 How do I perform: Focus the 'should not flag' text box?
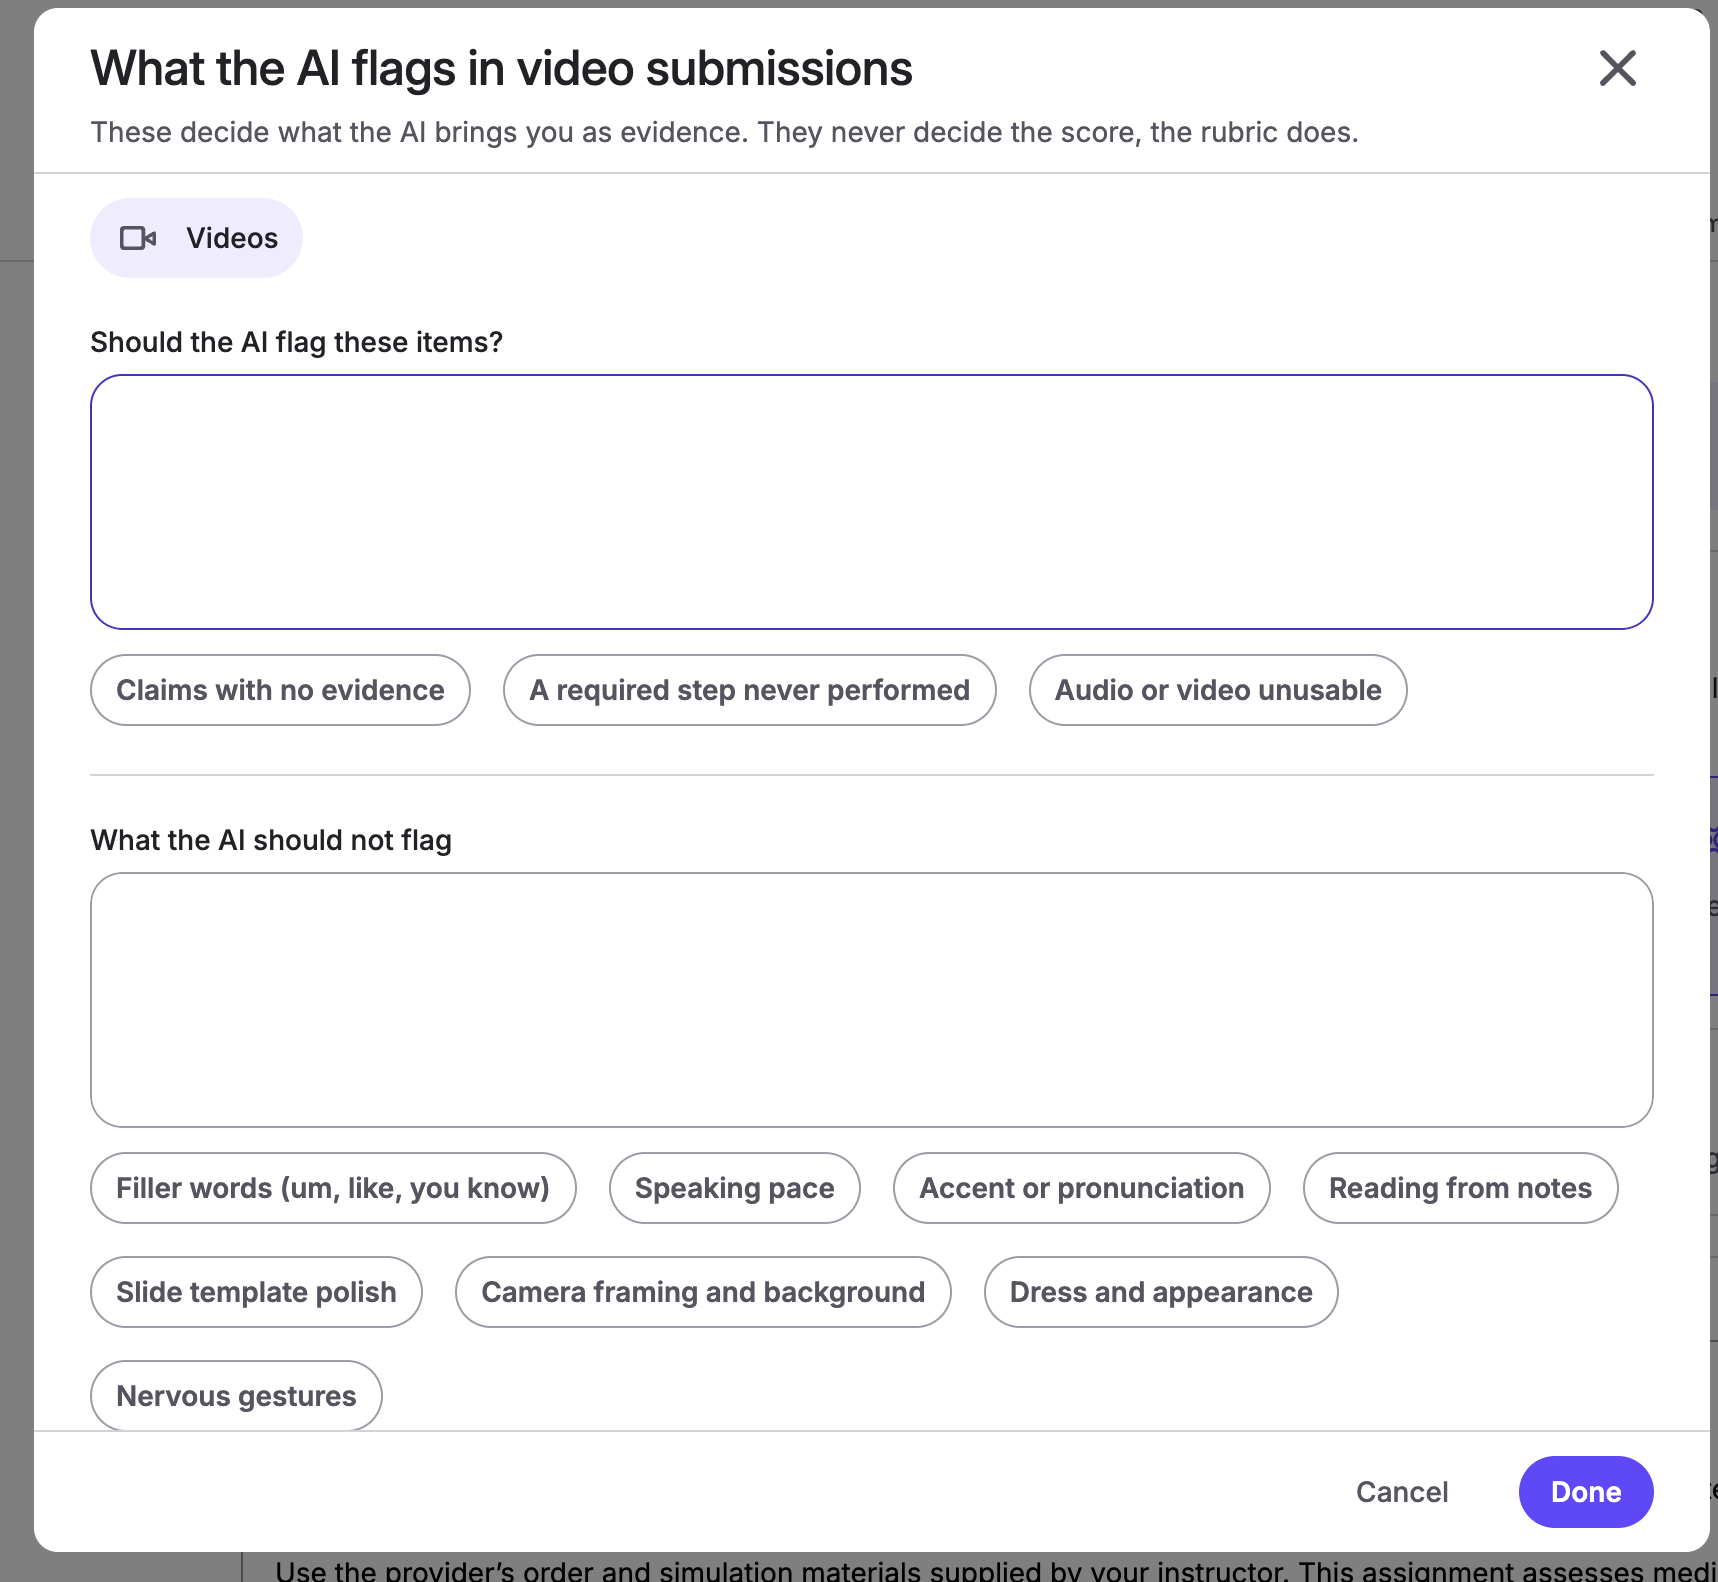pos(872,1000)
